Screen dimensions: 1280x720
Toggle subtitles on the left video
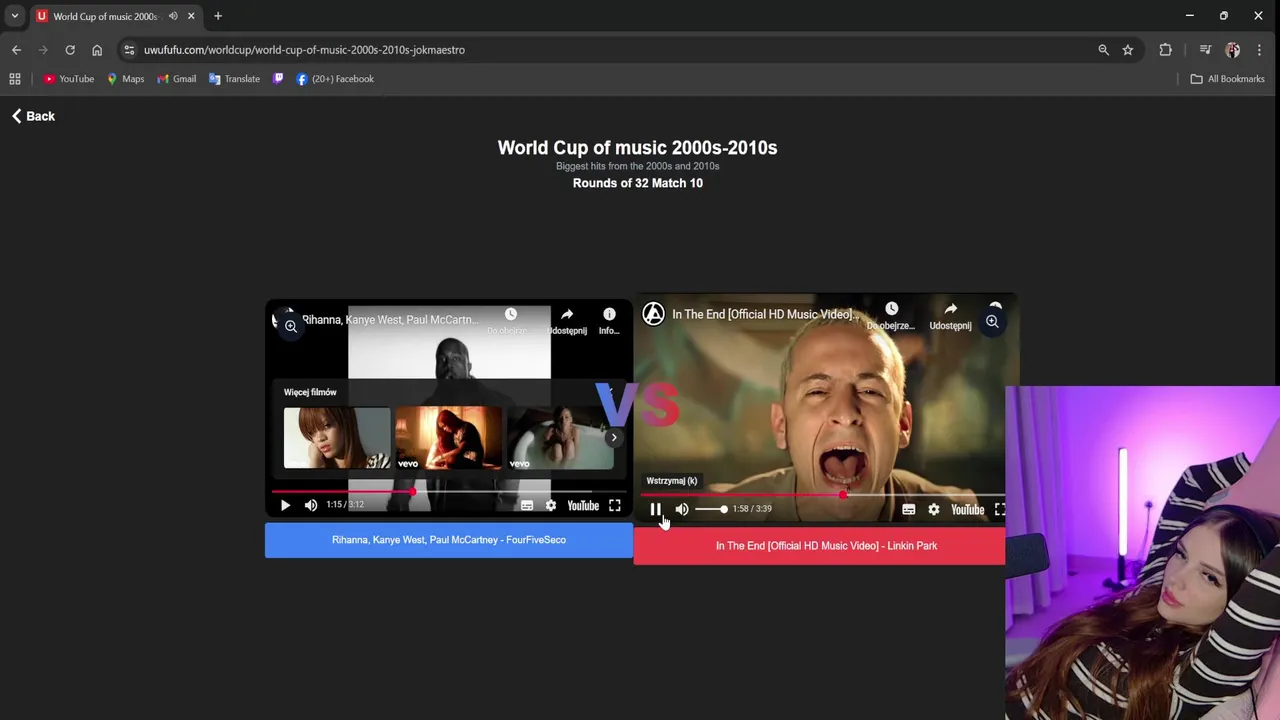point(527,505)
